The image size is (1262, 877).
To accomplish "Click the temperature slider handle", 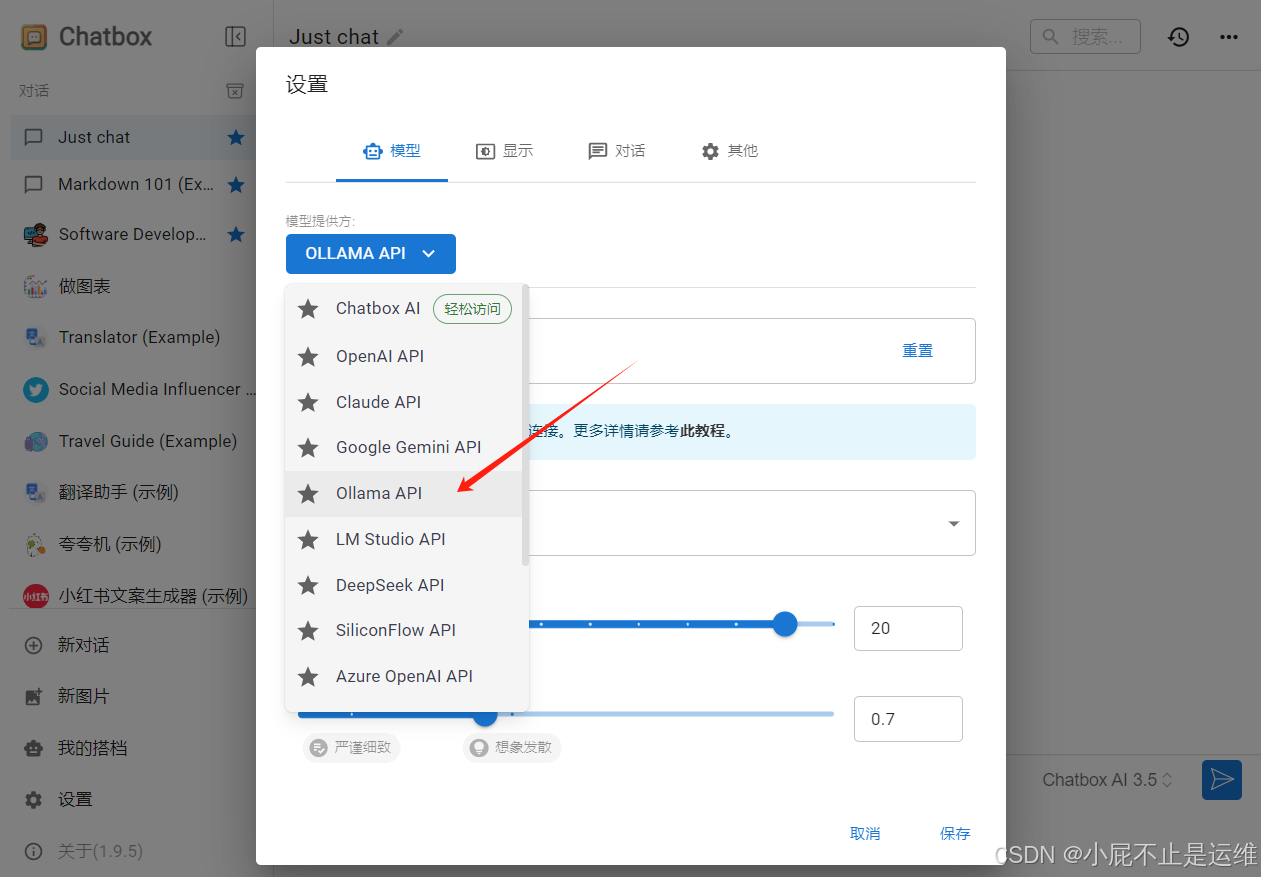I will tap(485, 714).
